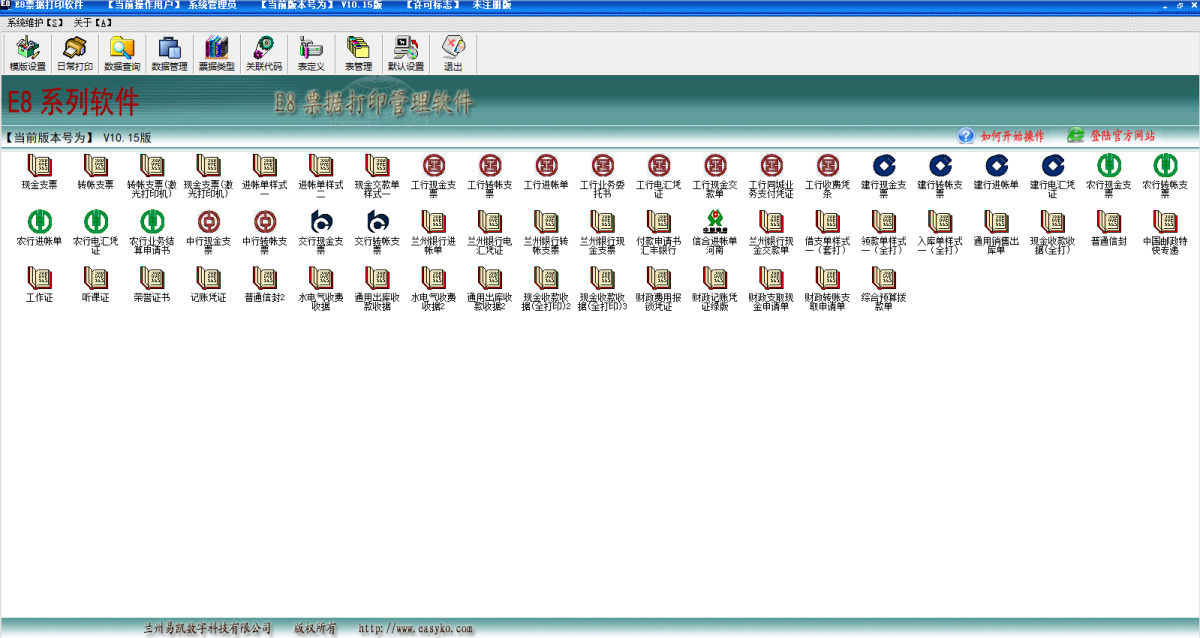
Task: Open 数据查询 from the toolbar
Action: coord(122,53)
